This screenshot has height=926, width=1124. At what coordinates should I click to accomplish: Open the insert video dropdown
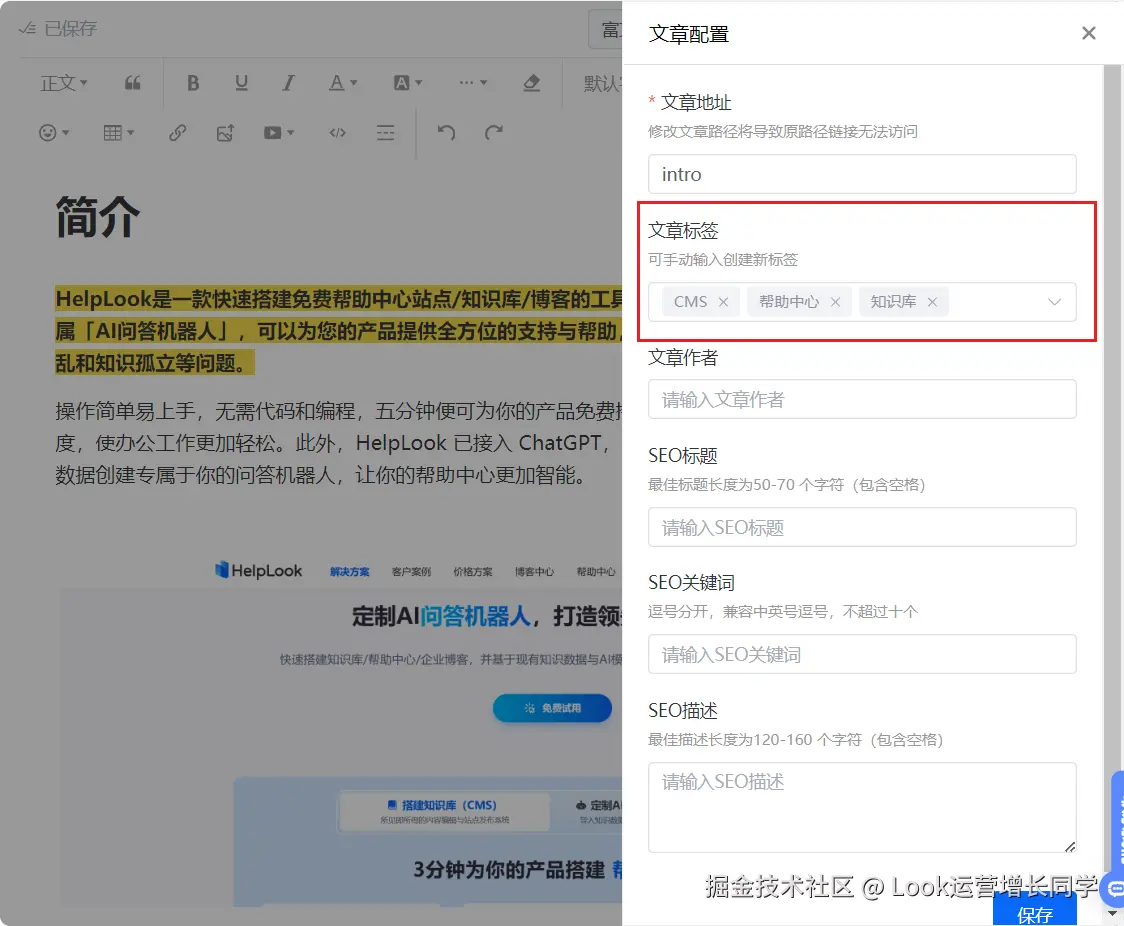point(279,133)
